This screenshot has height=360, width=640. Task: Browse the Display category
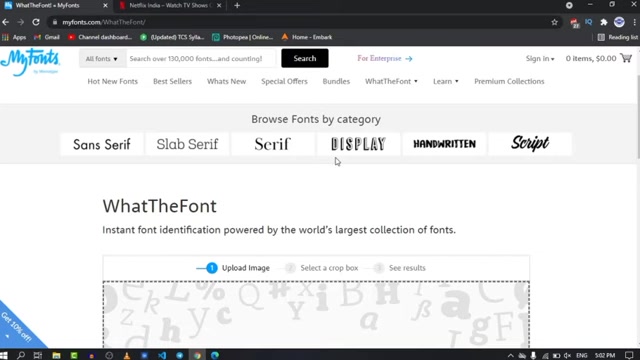[x=358, y=144]
